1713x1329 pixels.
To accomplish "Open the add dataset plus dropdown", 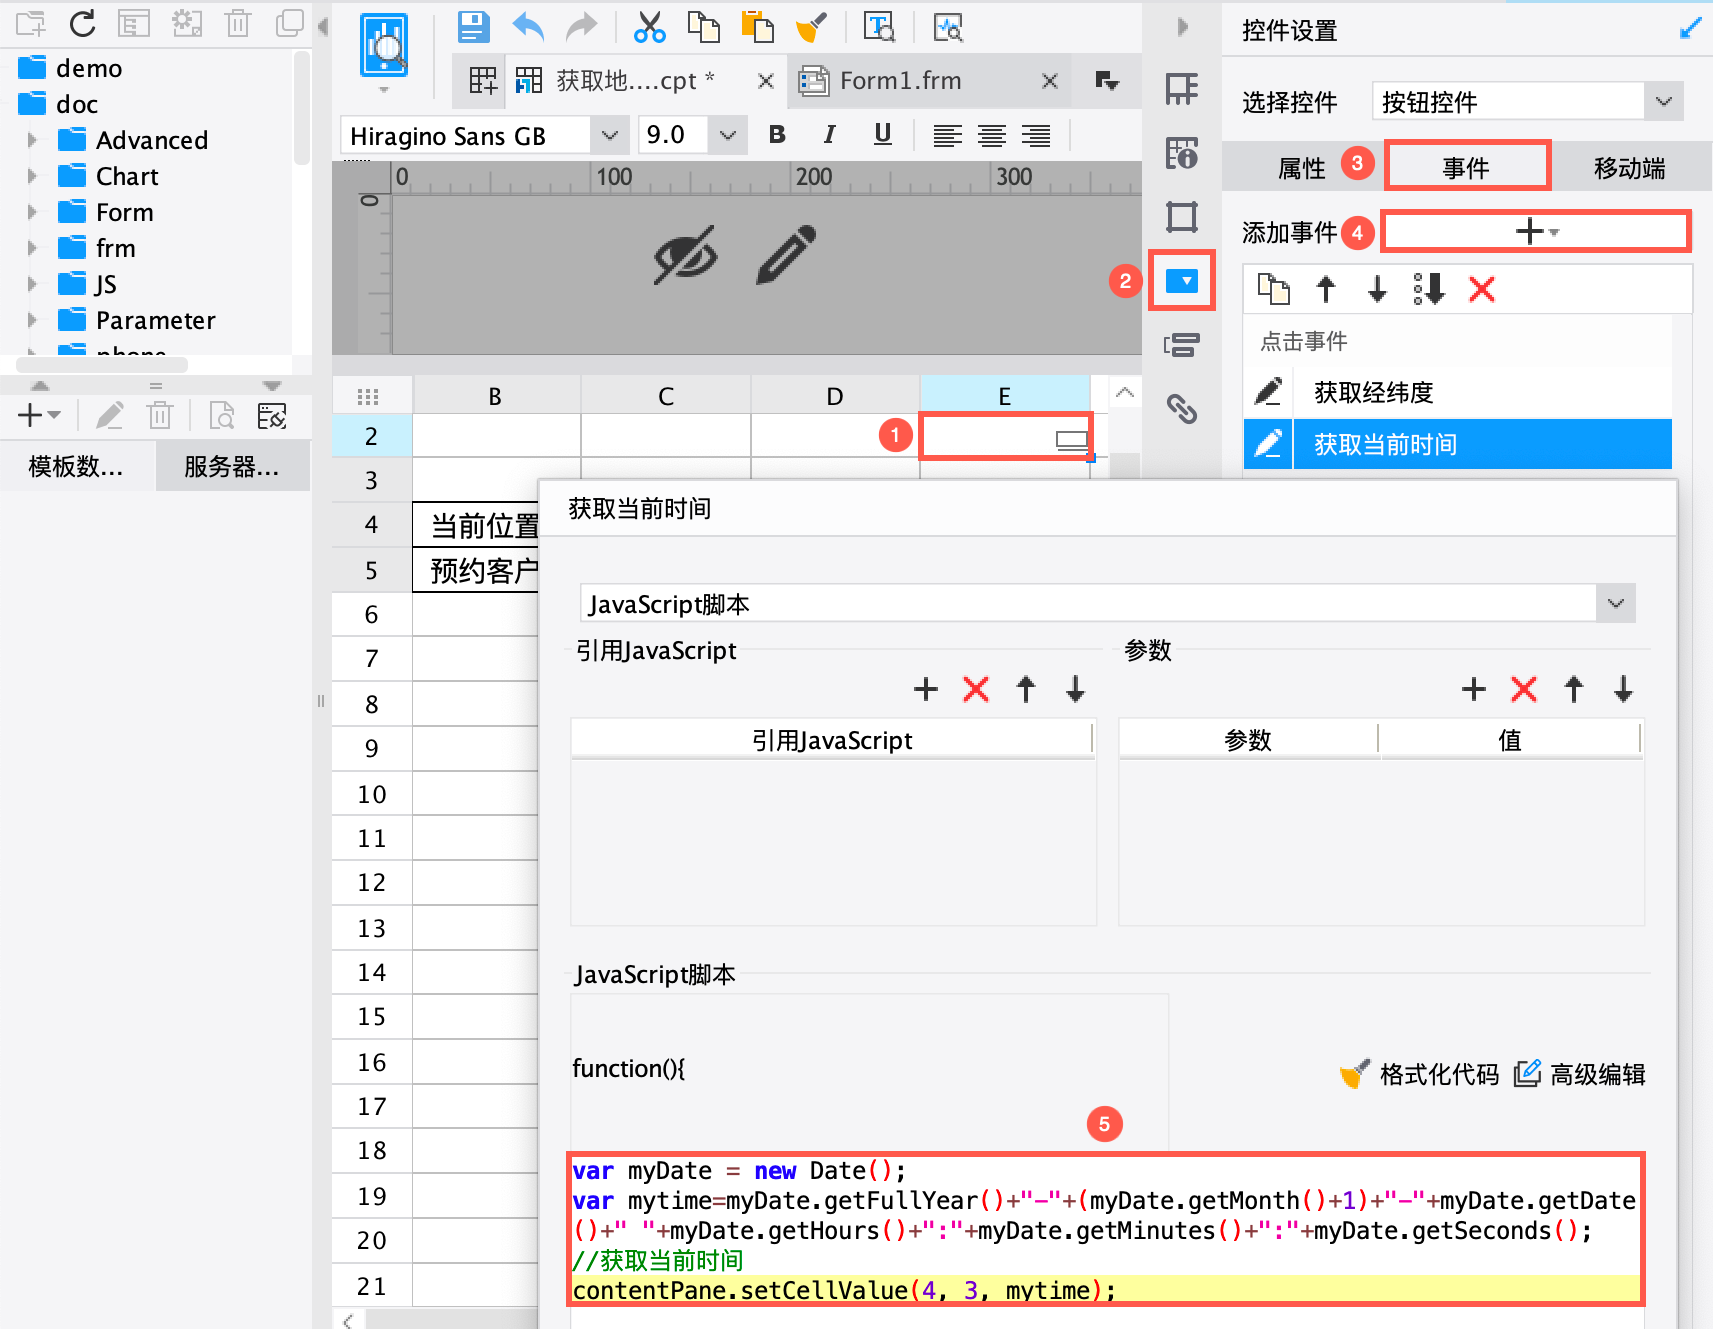I will click(x=40, y=415).
